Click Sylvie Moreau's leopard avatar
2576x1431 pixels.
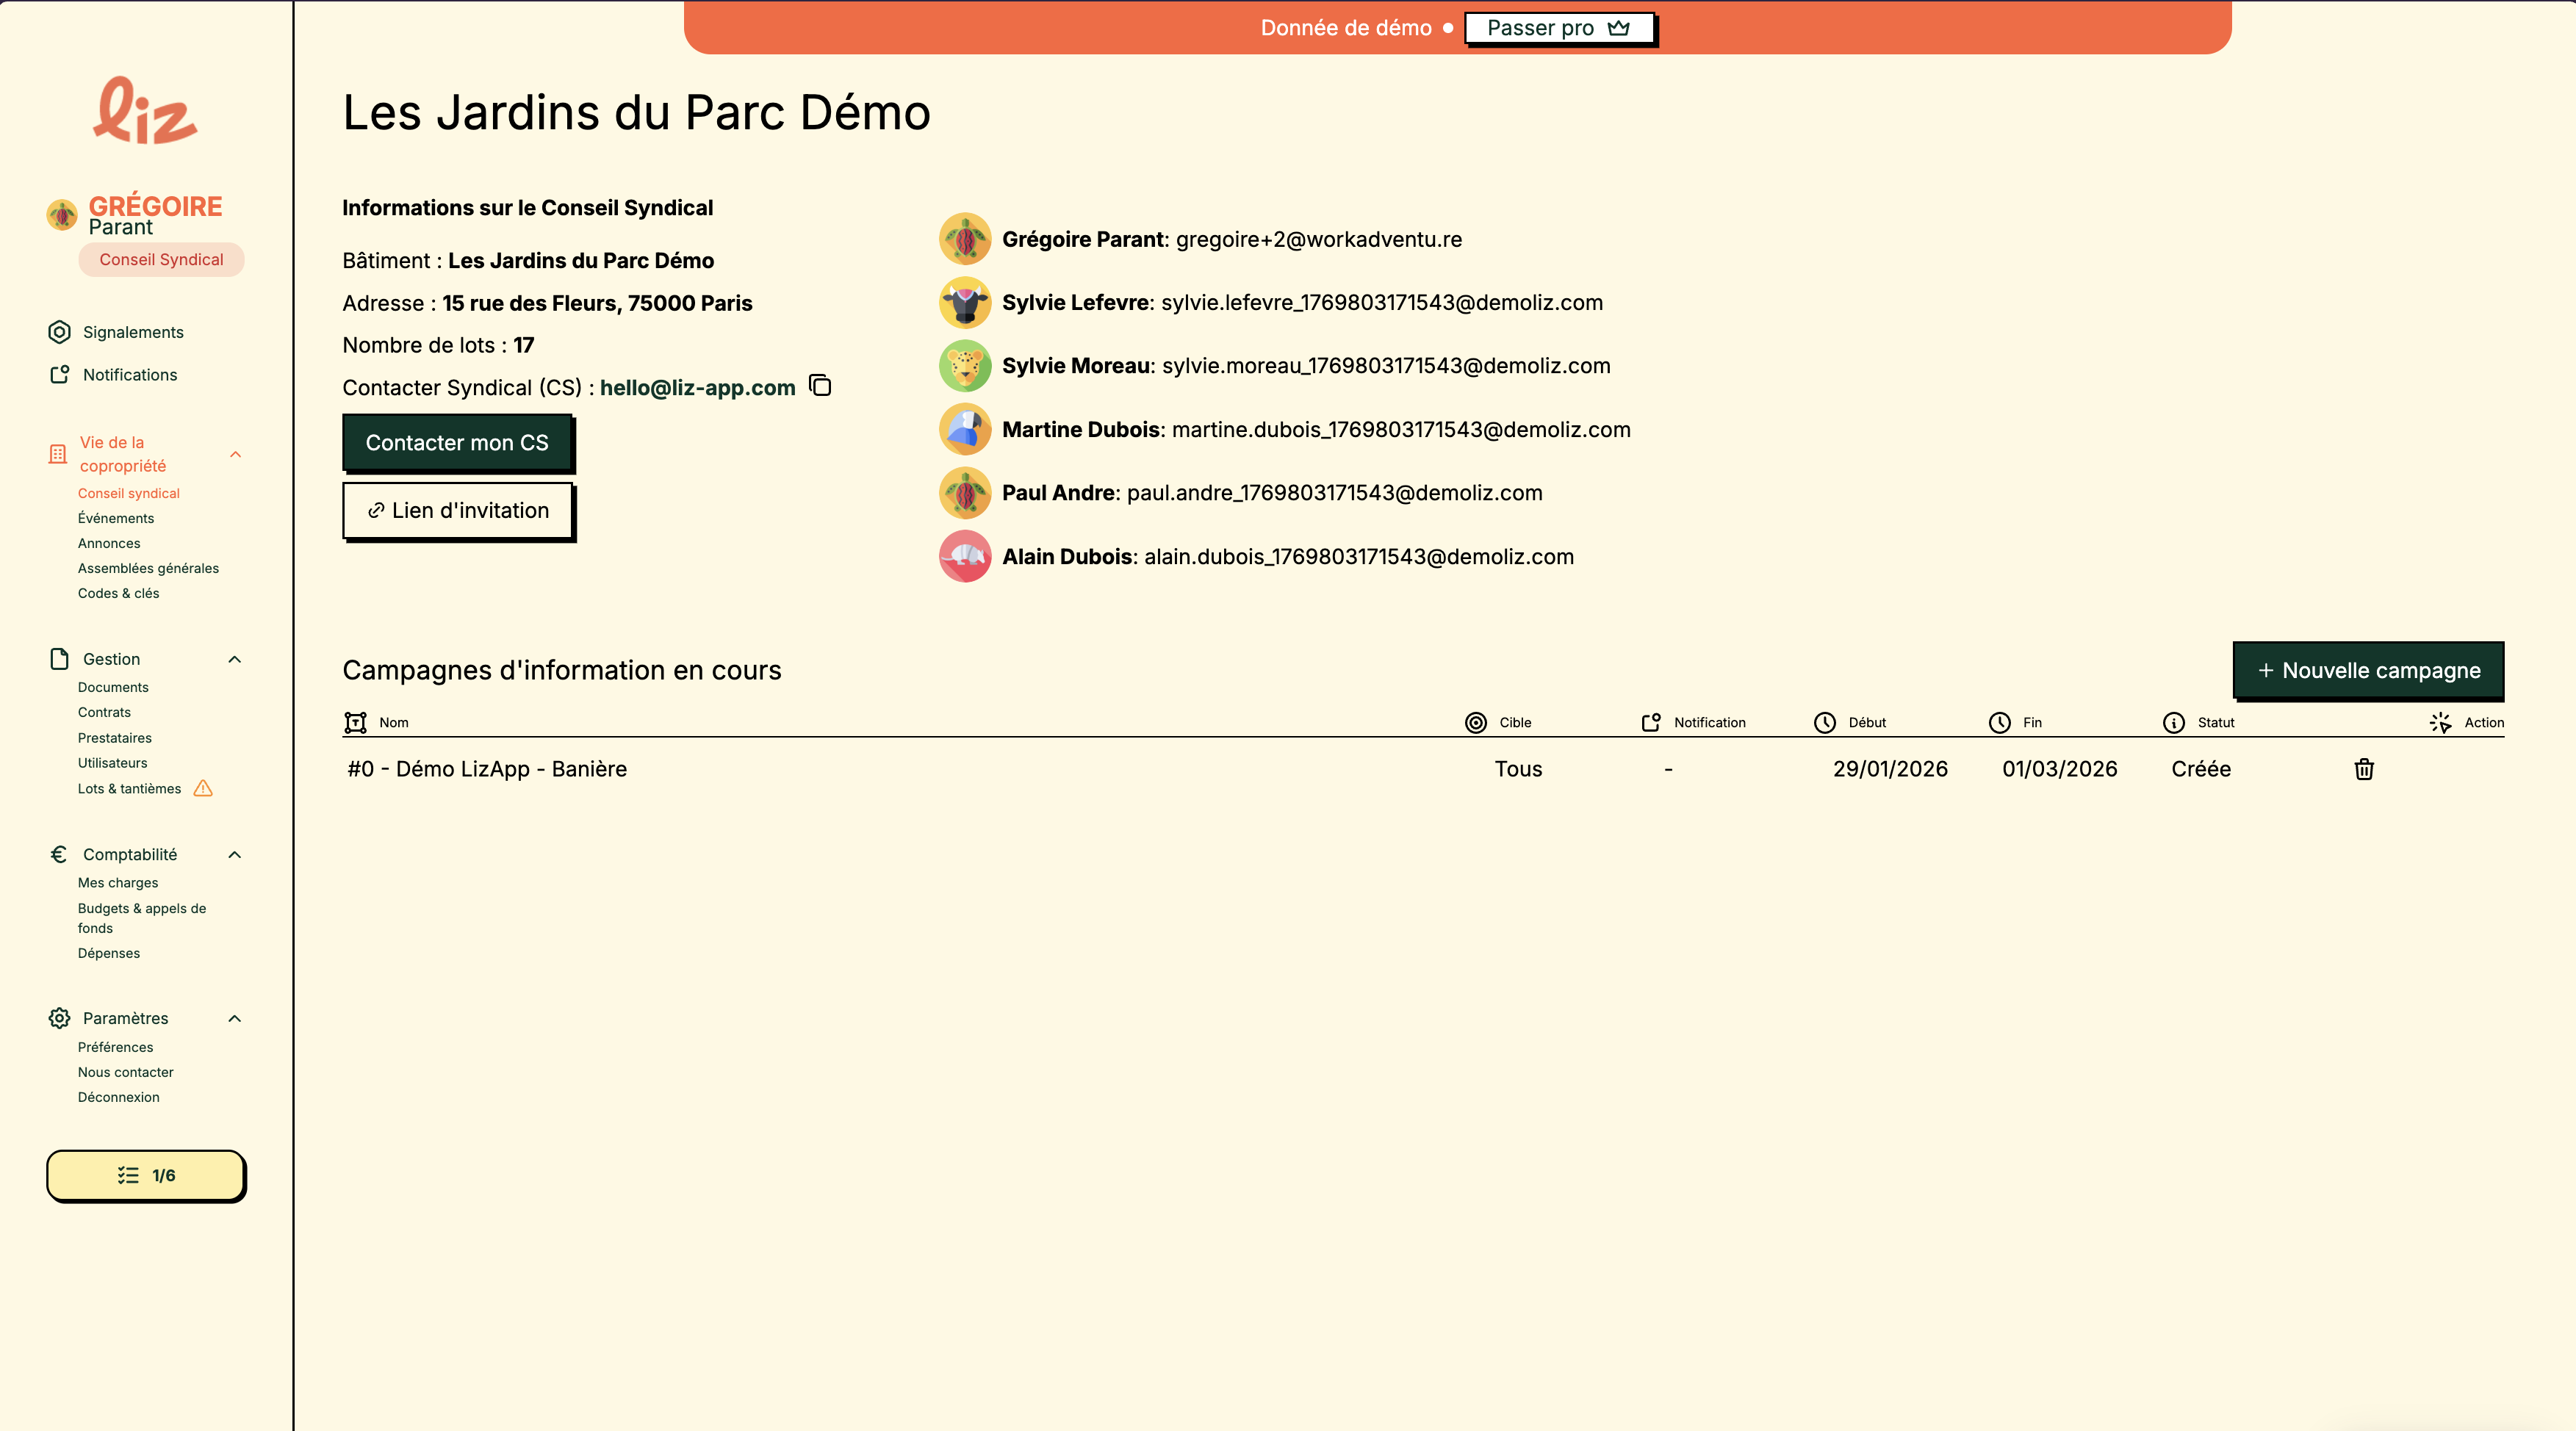pyautogui.click(x=965, y=366)
